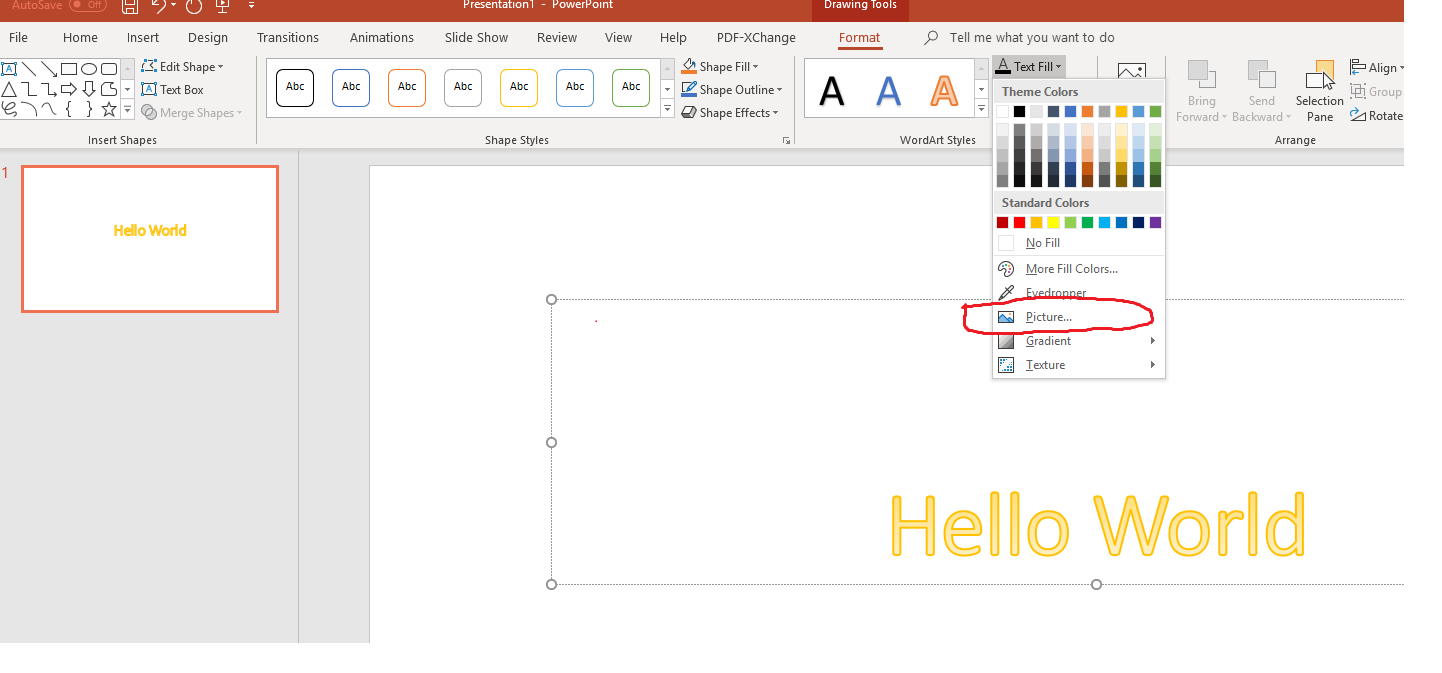Click the Text Box button
The height and width of the screenshot is (673, 1442).
point(173,89)
